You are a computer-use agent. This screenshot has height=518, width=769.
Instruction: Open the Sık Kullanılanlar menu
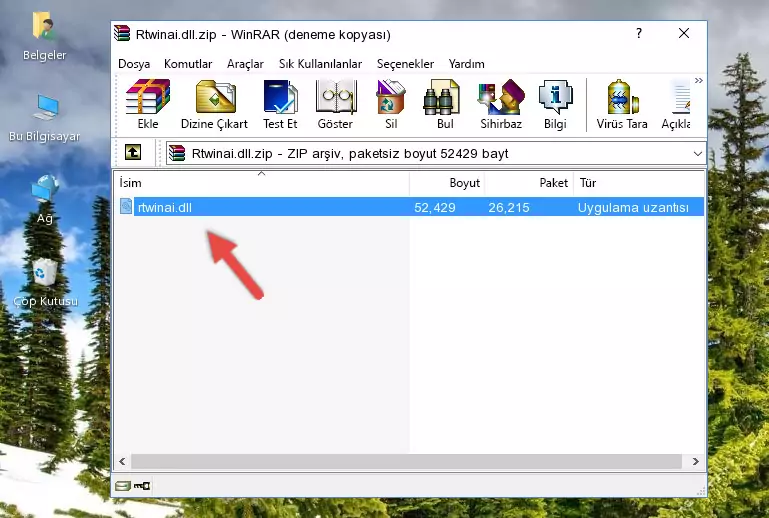pyautogui.click(x=320, y=64)
